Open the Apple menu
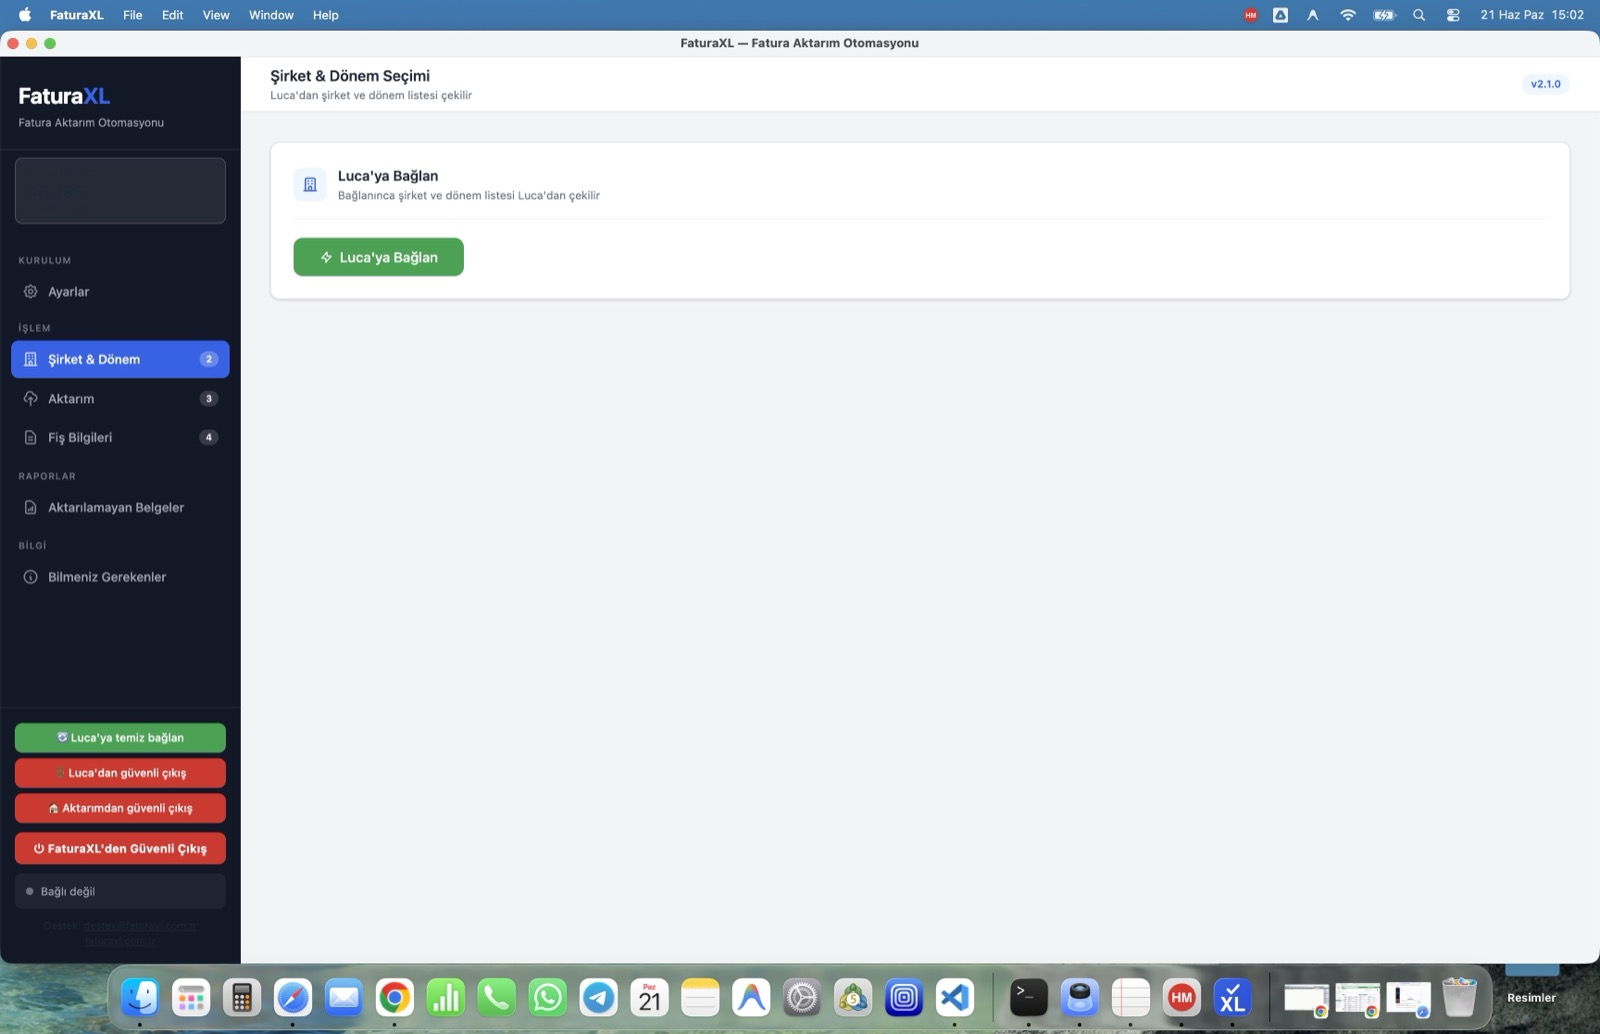The height and width of the screenshot is (1034, 1600). [x=25, y=15]
